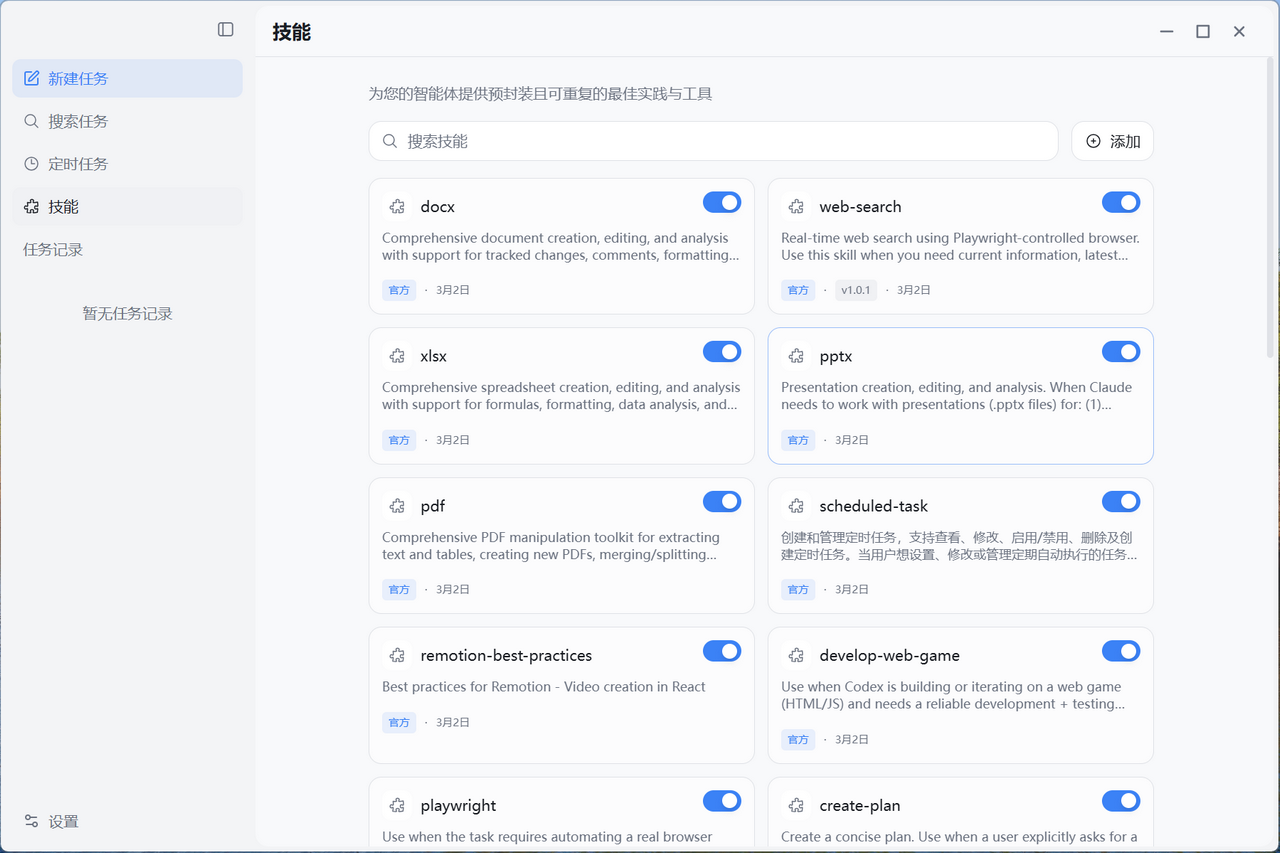Minimize the application window
The height and width of the screenshot is (853, 1280).
(x=1167, y=31)
